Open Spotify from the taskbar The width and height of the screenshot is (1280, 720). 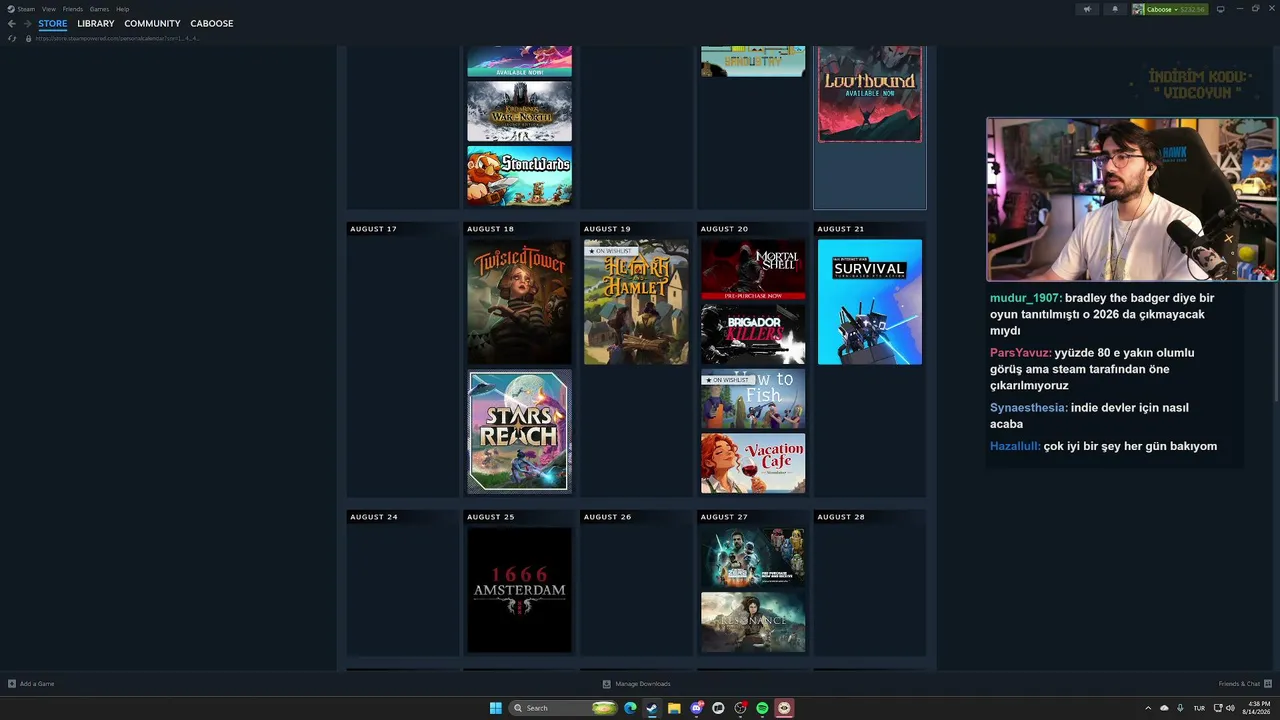[x=762, y=708]
